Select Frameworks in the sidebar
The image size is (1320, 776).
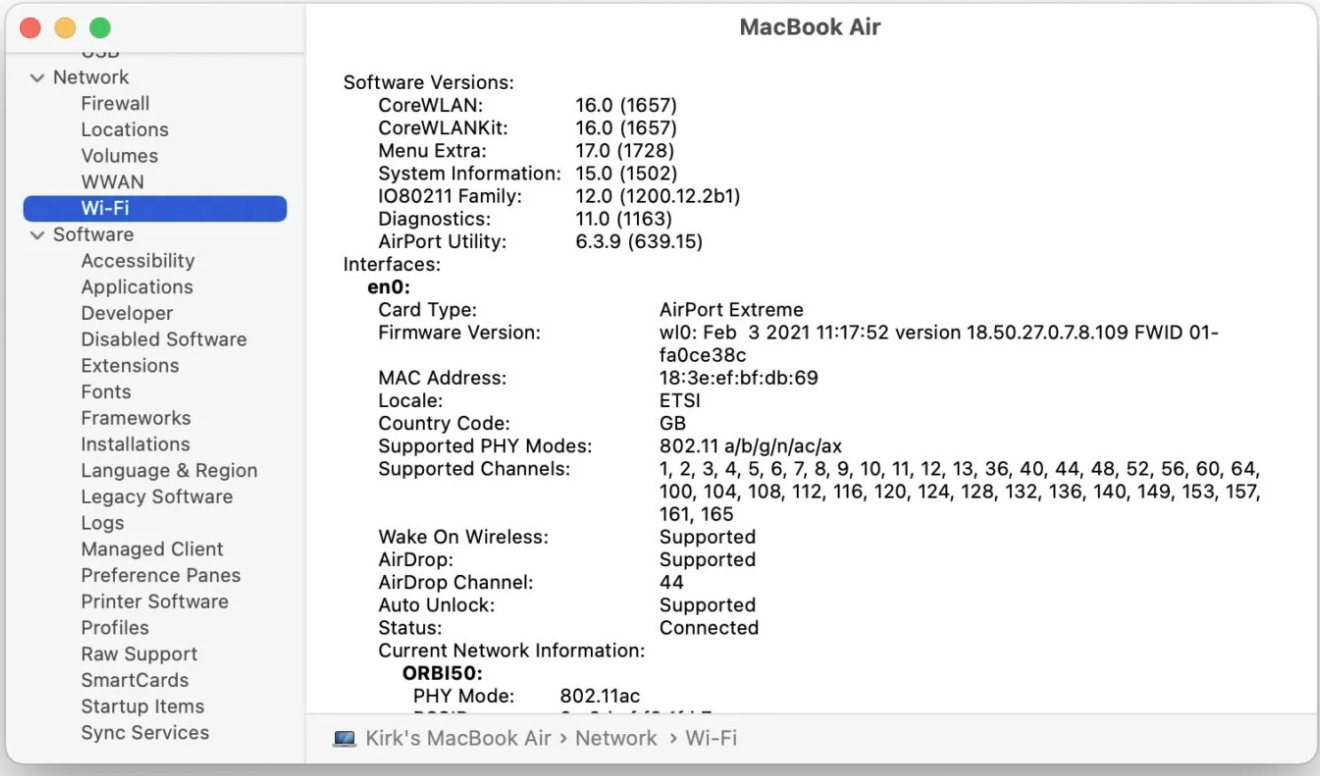click(136, 418)
